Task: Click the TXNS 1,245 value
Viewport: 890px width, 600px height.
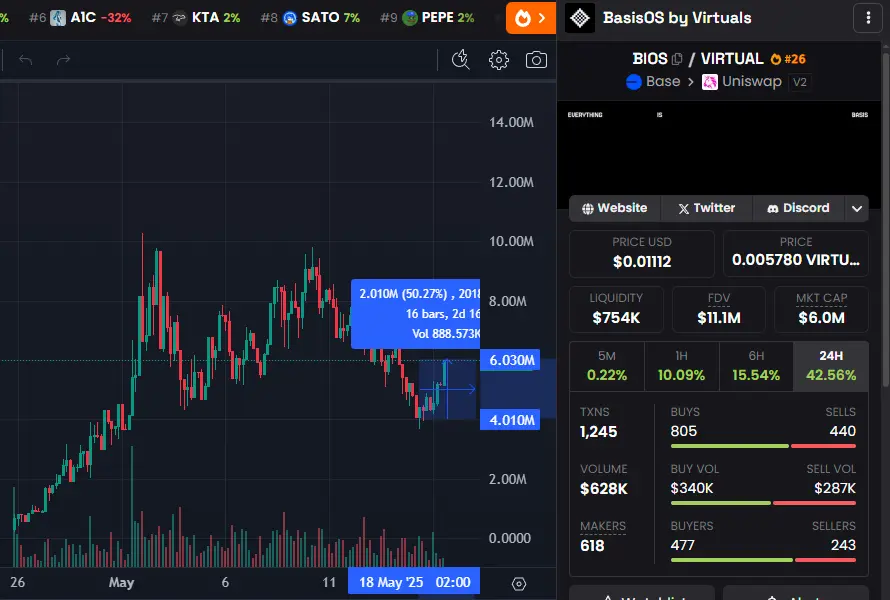Action: pos(598,432)
